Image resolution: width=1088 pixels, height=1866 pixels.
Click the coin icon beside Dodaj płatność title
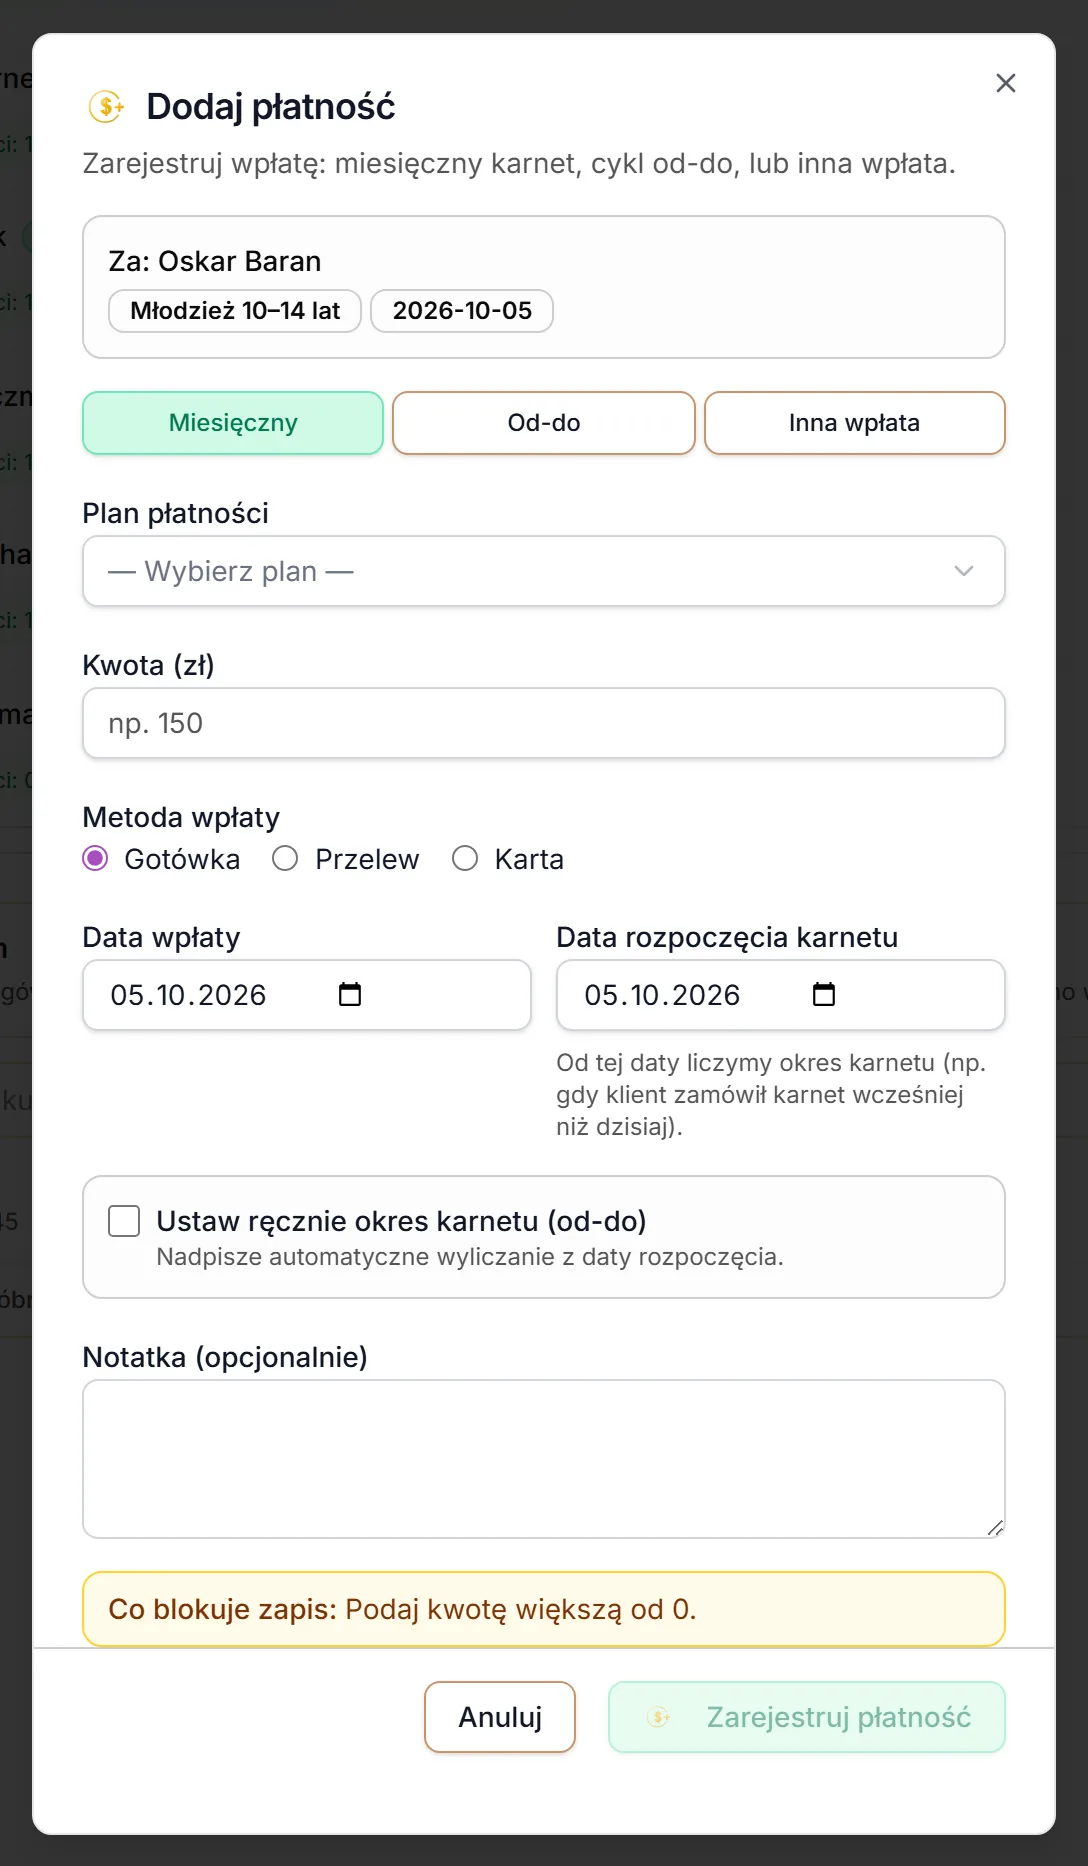point(106,106)
